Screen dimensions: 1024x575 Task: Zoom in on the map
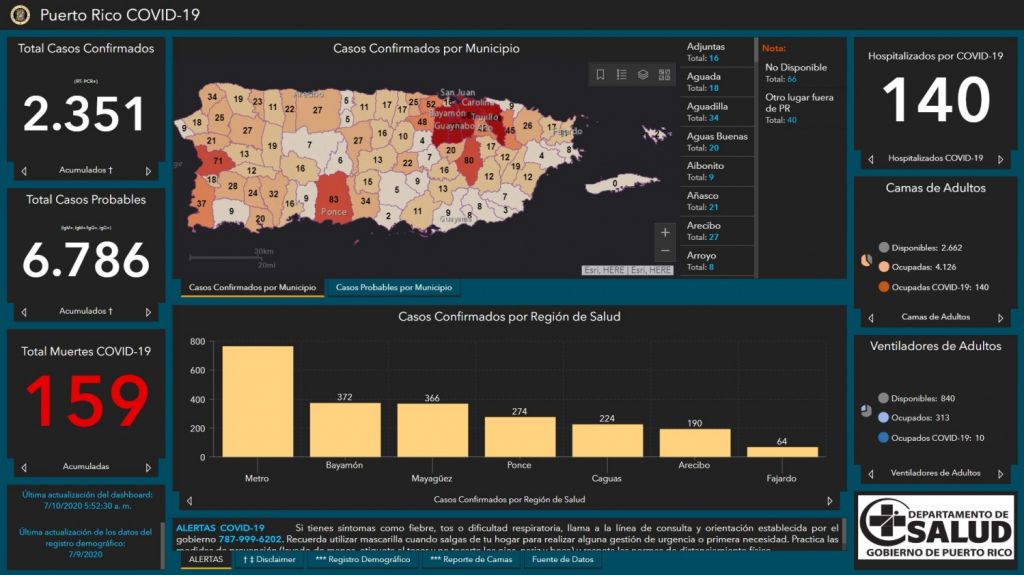pyautogui.click(x=665, y=233)
